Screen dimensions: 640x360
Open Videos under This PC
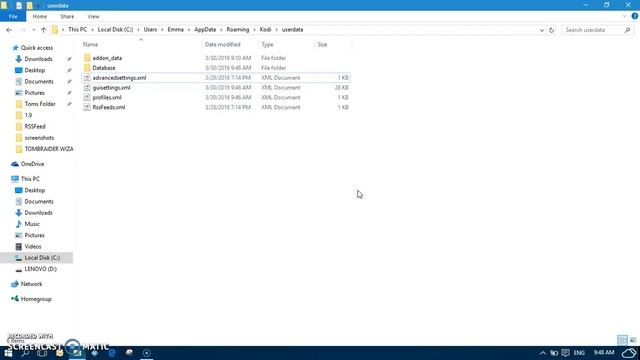click(x=33, y=247)
